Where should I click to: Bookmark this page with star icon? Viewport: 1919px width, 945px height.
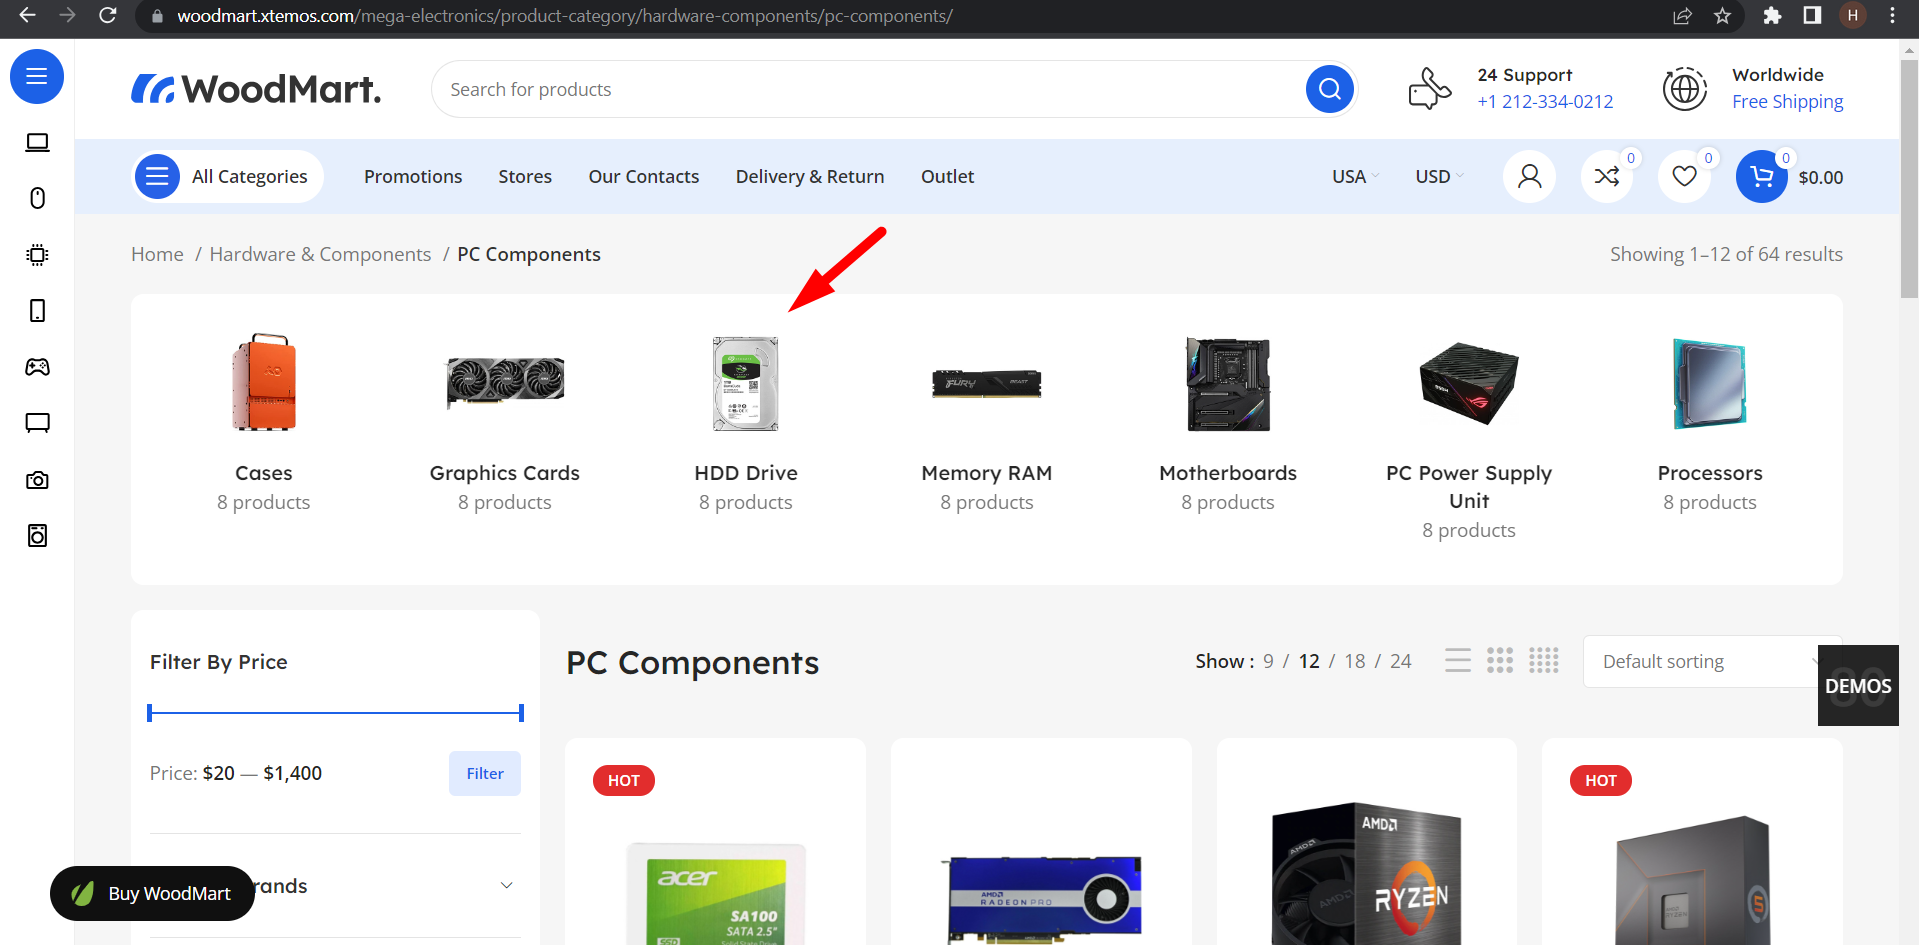1722,16
